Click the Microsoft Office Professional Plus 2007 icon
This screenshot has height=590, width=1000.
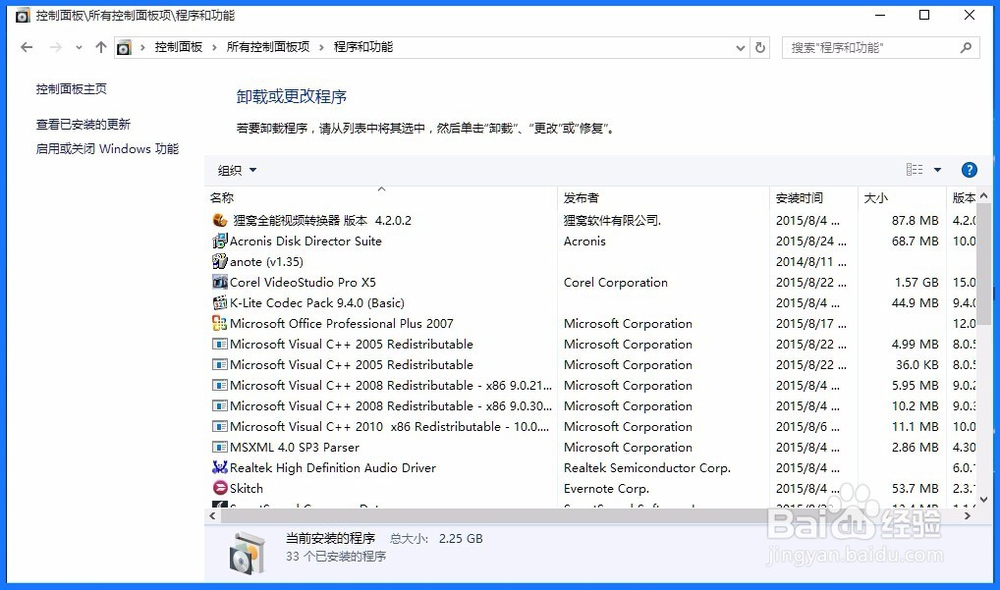[x=221, y=323]
